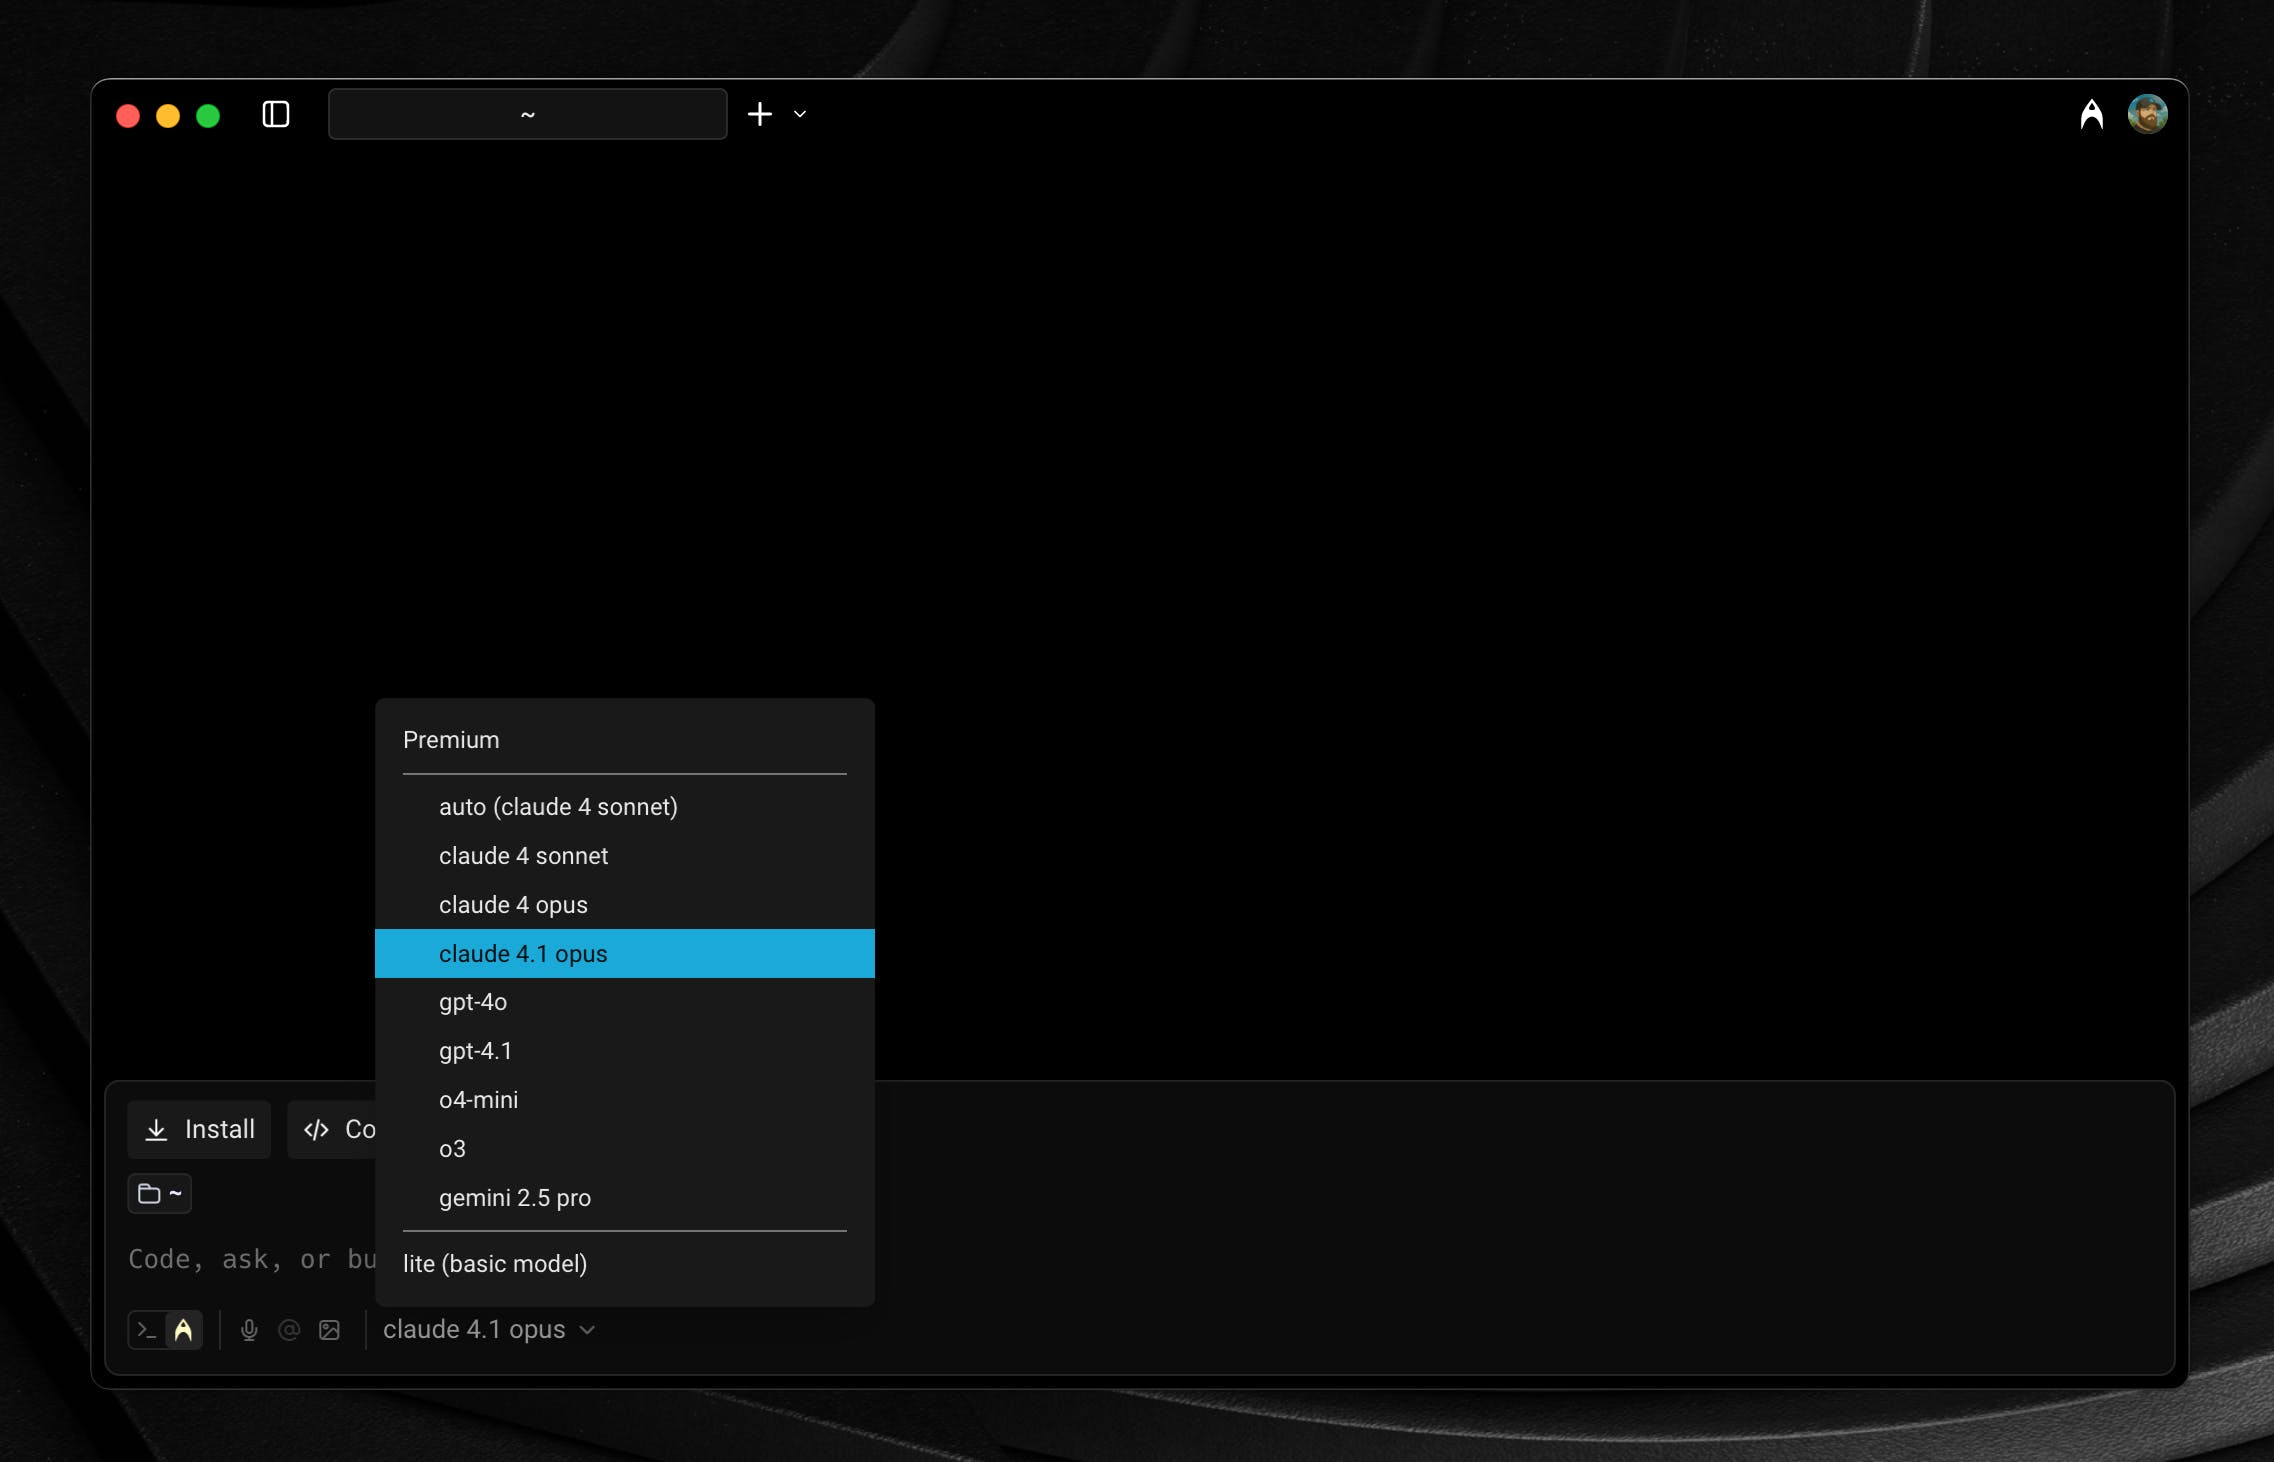
Task: Click the Install button
Action: pyautogui.click(x=199, y=1130)
